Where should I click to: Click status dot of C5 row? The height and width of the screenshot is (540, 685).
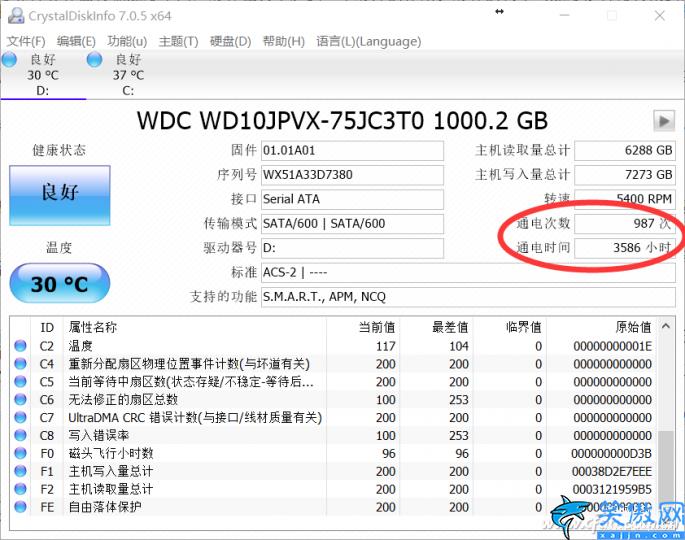point(20,382)
